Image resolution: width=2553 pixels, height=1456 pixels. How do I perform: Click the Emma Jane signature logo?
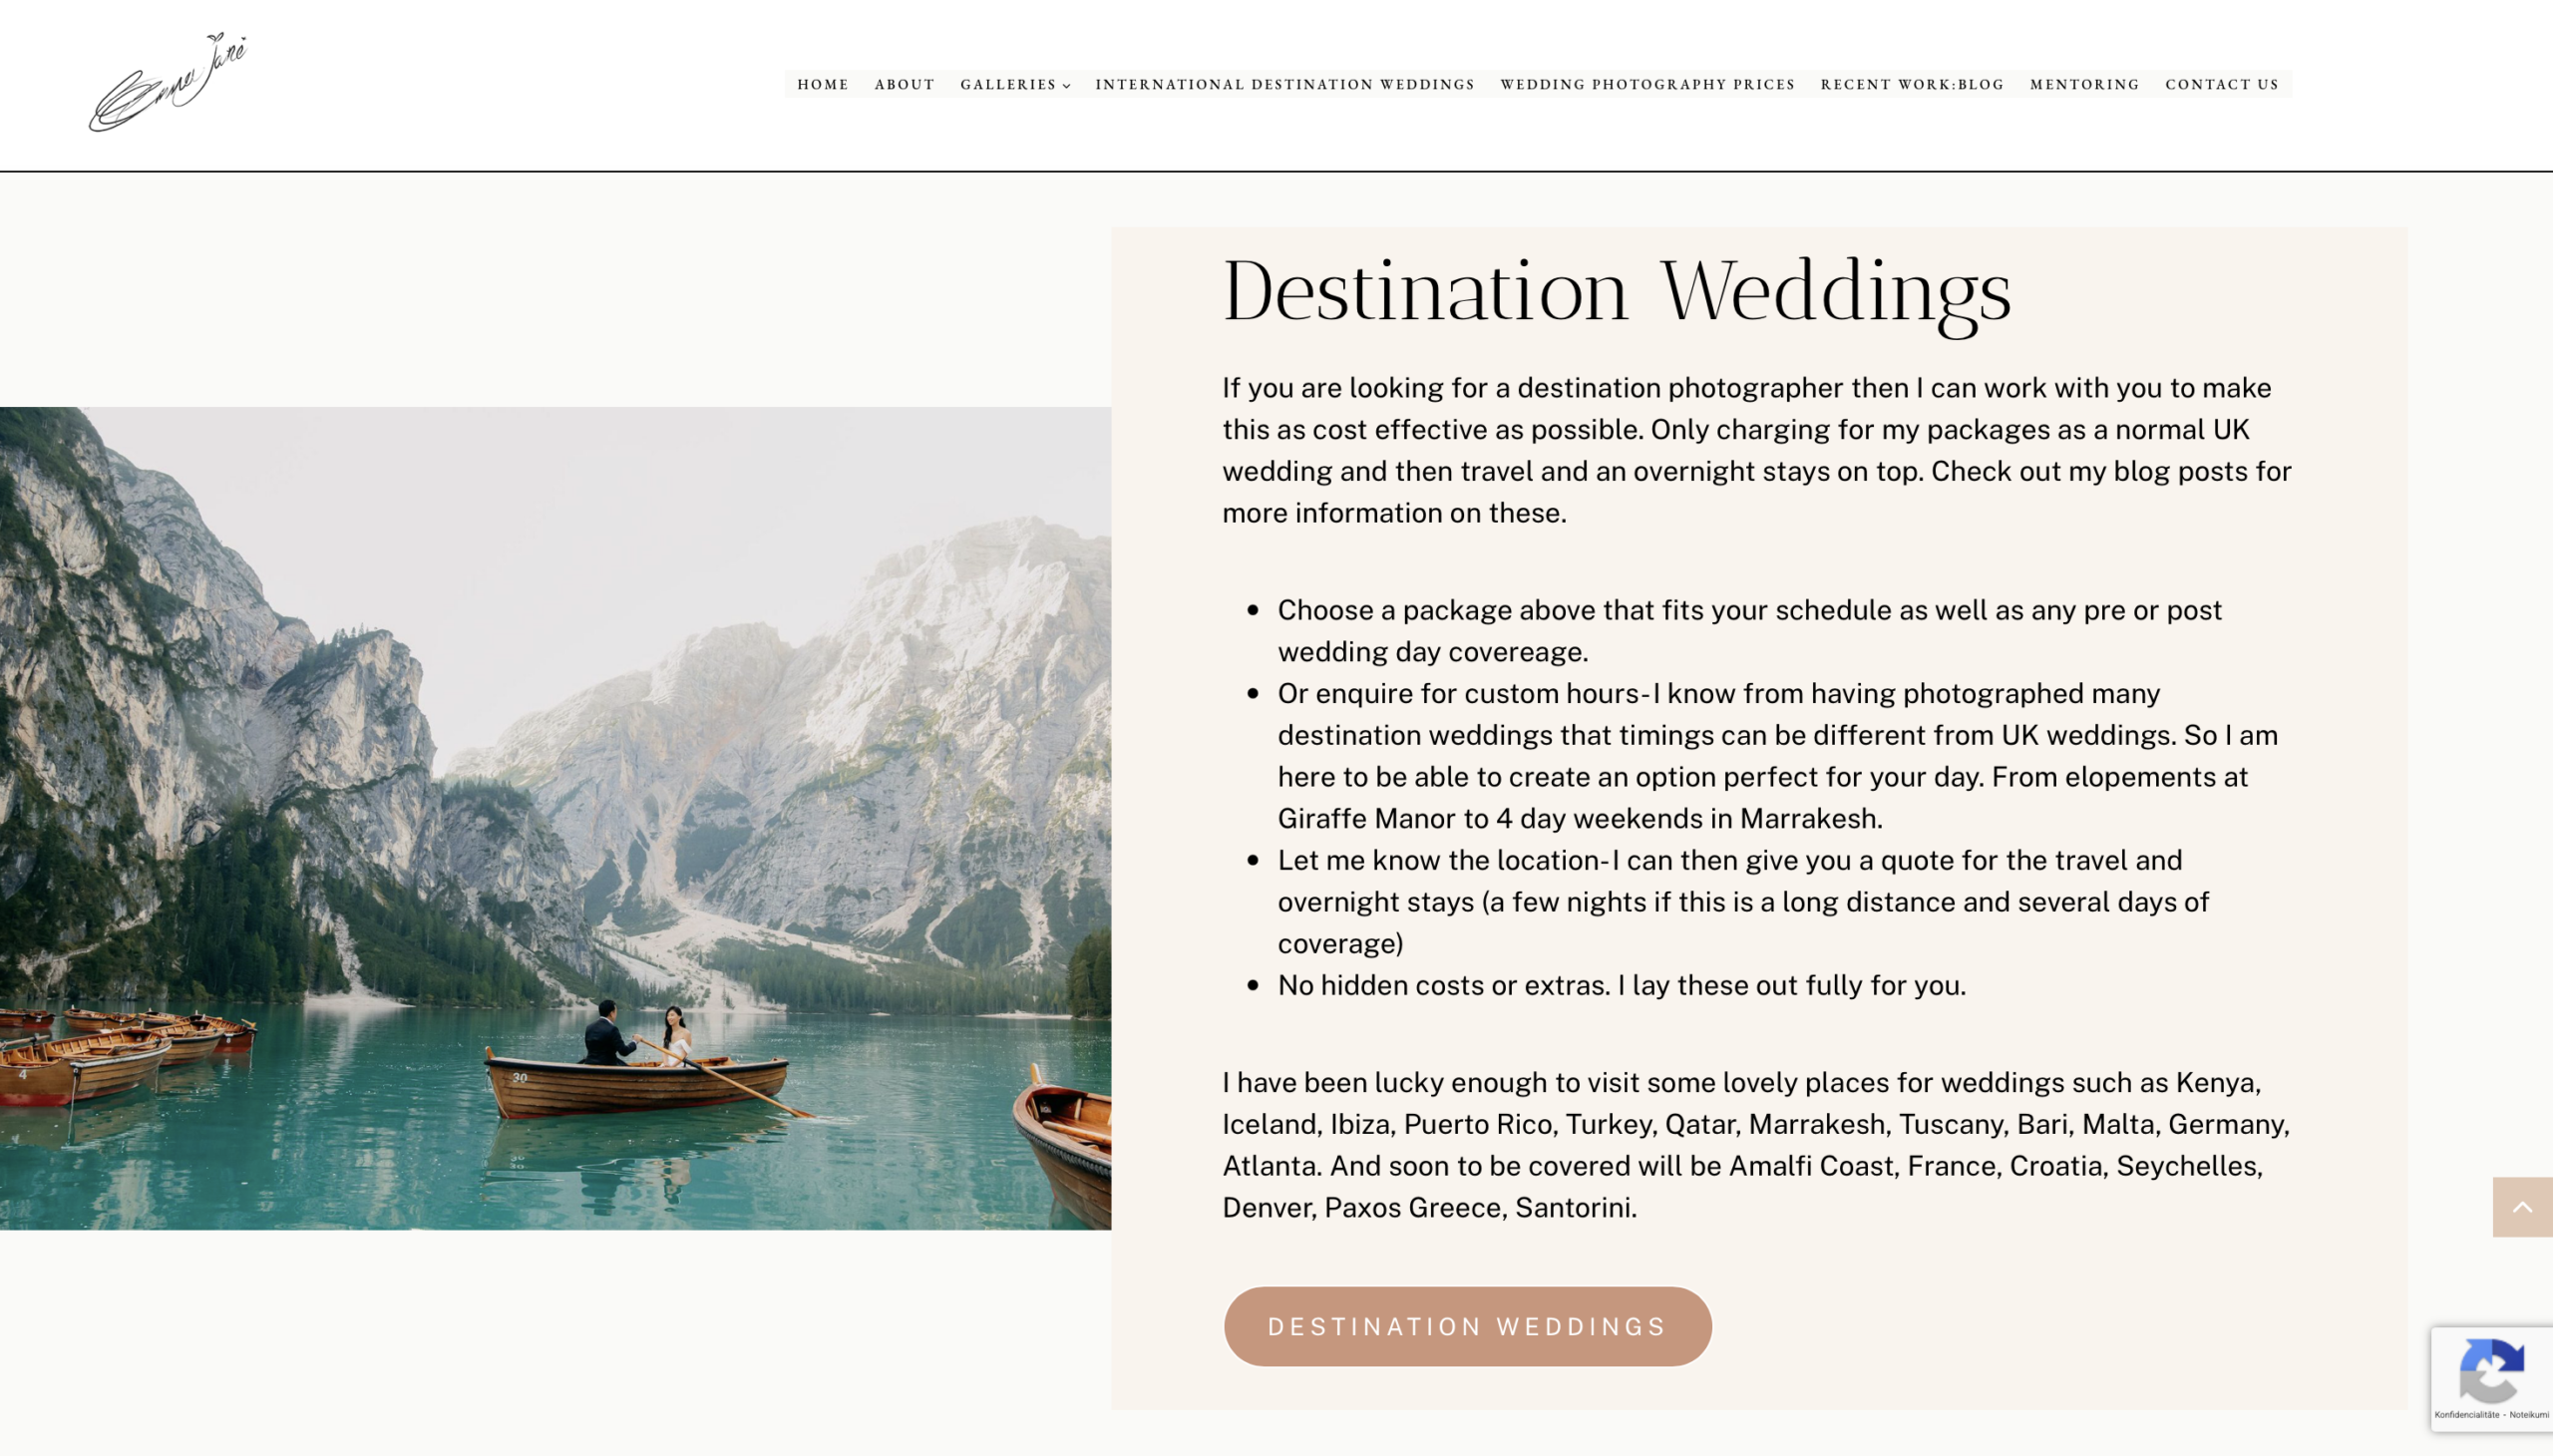point(168,82)
